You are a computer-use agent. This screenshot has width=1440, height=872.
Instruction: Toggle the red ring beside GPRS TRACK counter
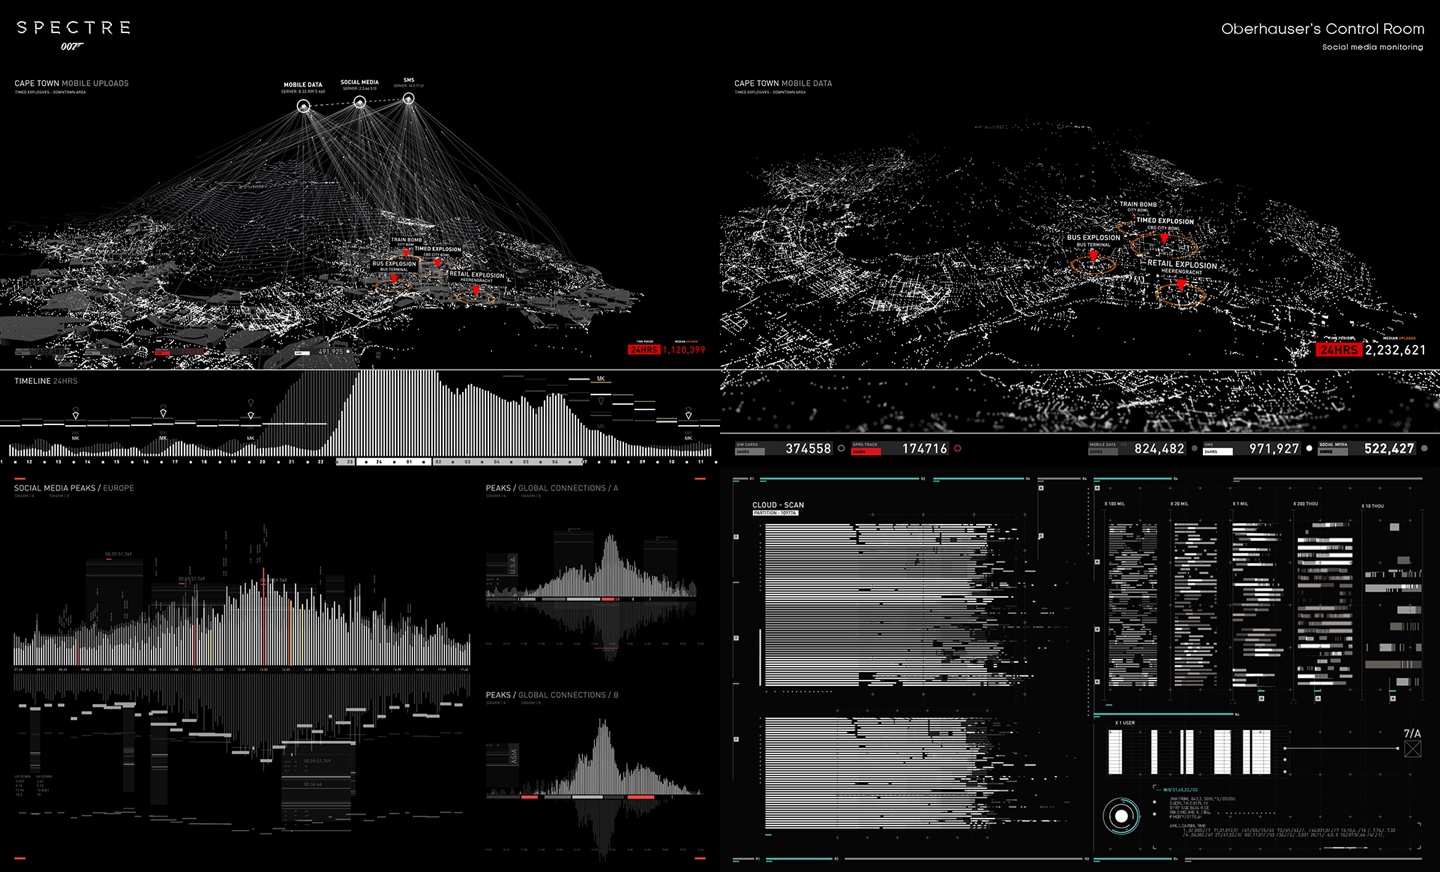(957, 449)
